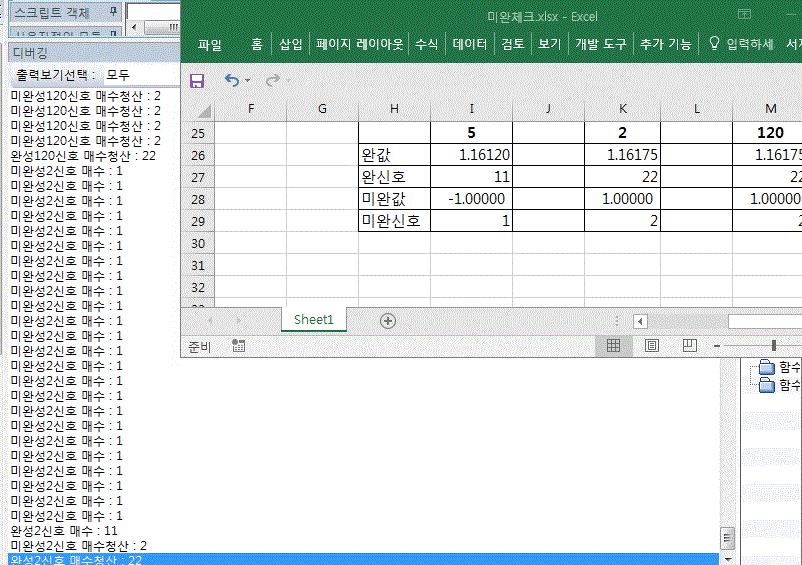
Task: Click the zoom slider handle
Action: pos(773,346)
